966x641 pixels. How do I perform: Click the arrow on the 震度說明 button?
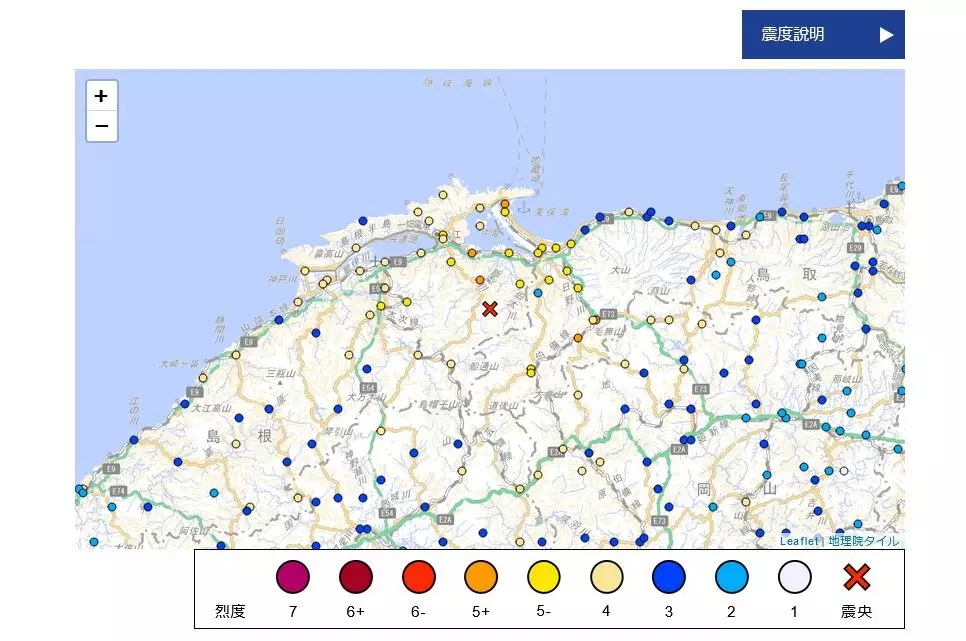[x=886, y=35]
